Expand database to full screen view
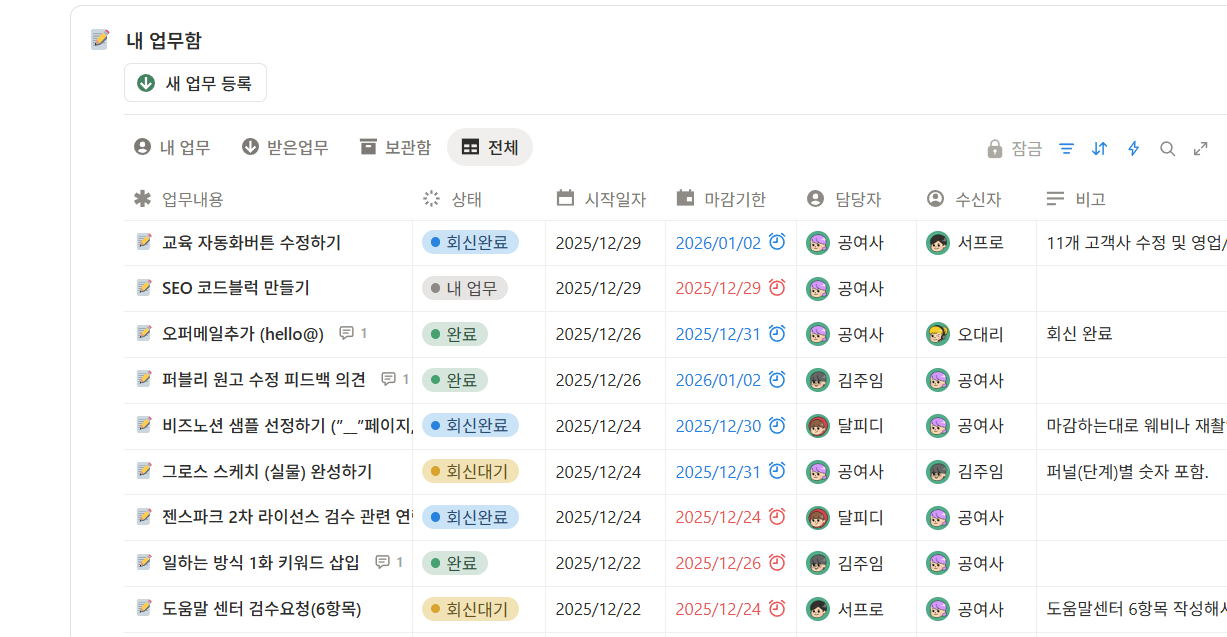This screenshot has width=1227, height=637. (1201, 148)
